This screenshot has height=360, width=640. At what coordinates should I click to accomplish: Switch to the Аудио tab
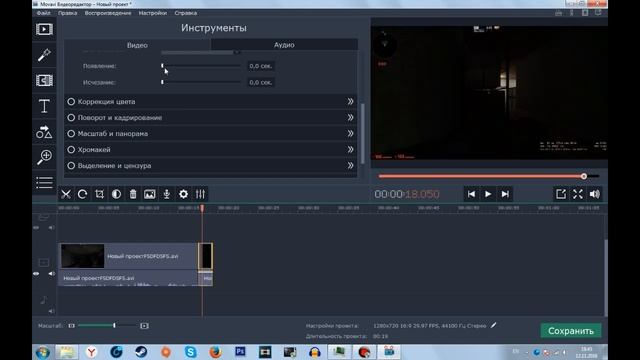[284, 45]
